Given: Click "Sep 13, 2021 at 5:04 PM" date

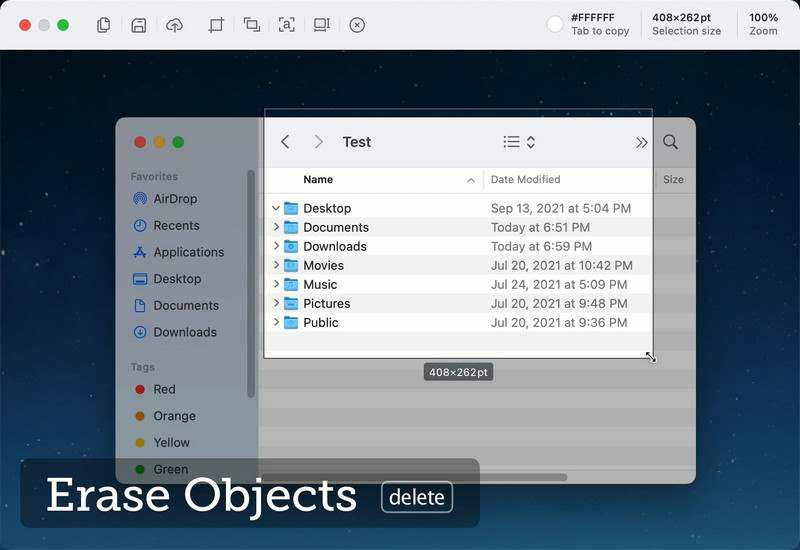Looking at the screenshot, I should 561,208.
